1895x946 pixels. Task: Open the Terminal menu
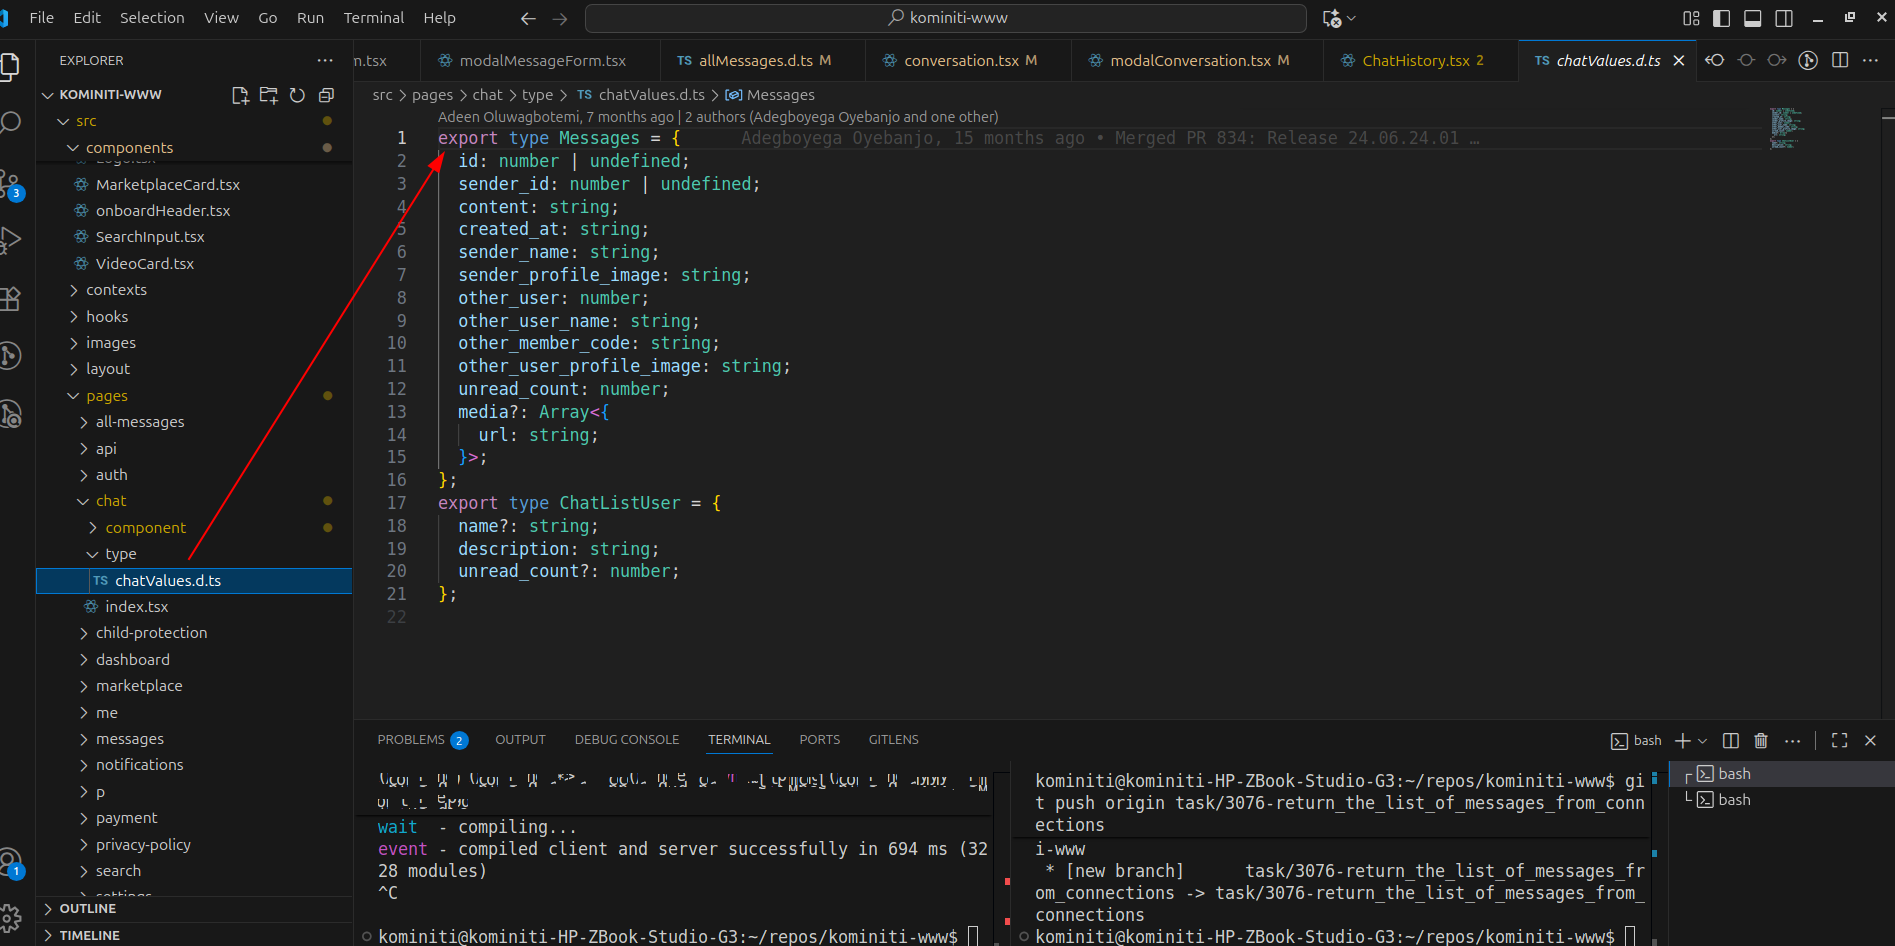[x=373, y=18]
